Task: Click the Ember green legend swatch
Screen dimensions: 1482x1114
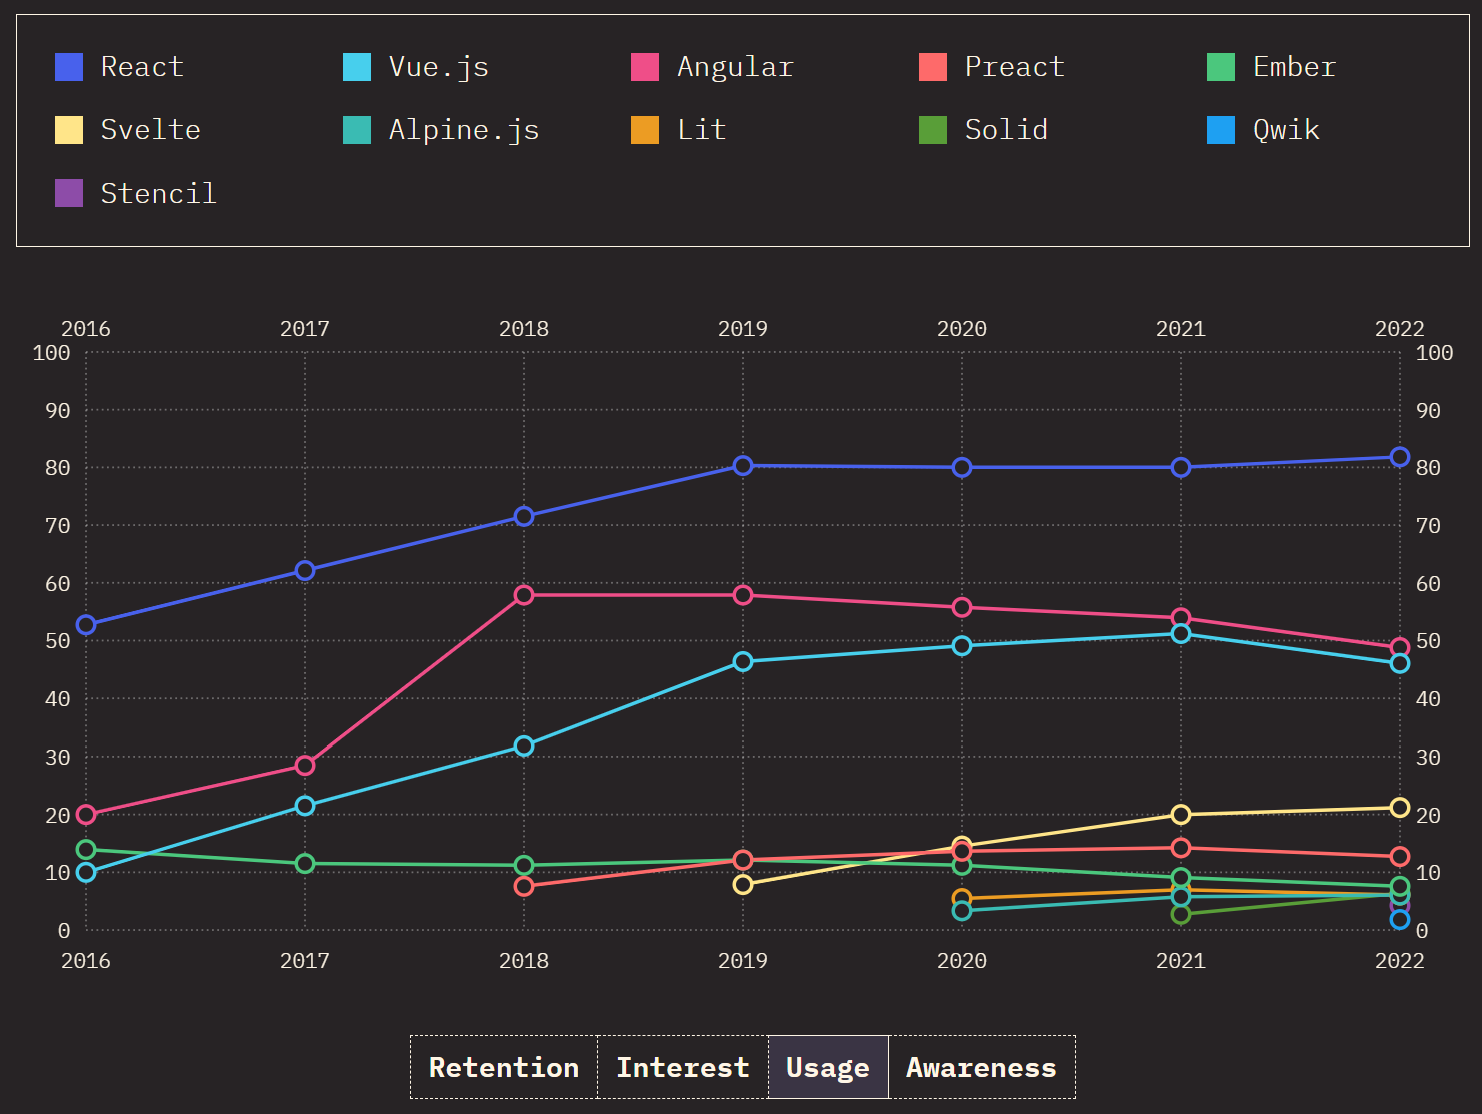Action: (x=1221, y=67)
